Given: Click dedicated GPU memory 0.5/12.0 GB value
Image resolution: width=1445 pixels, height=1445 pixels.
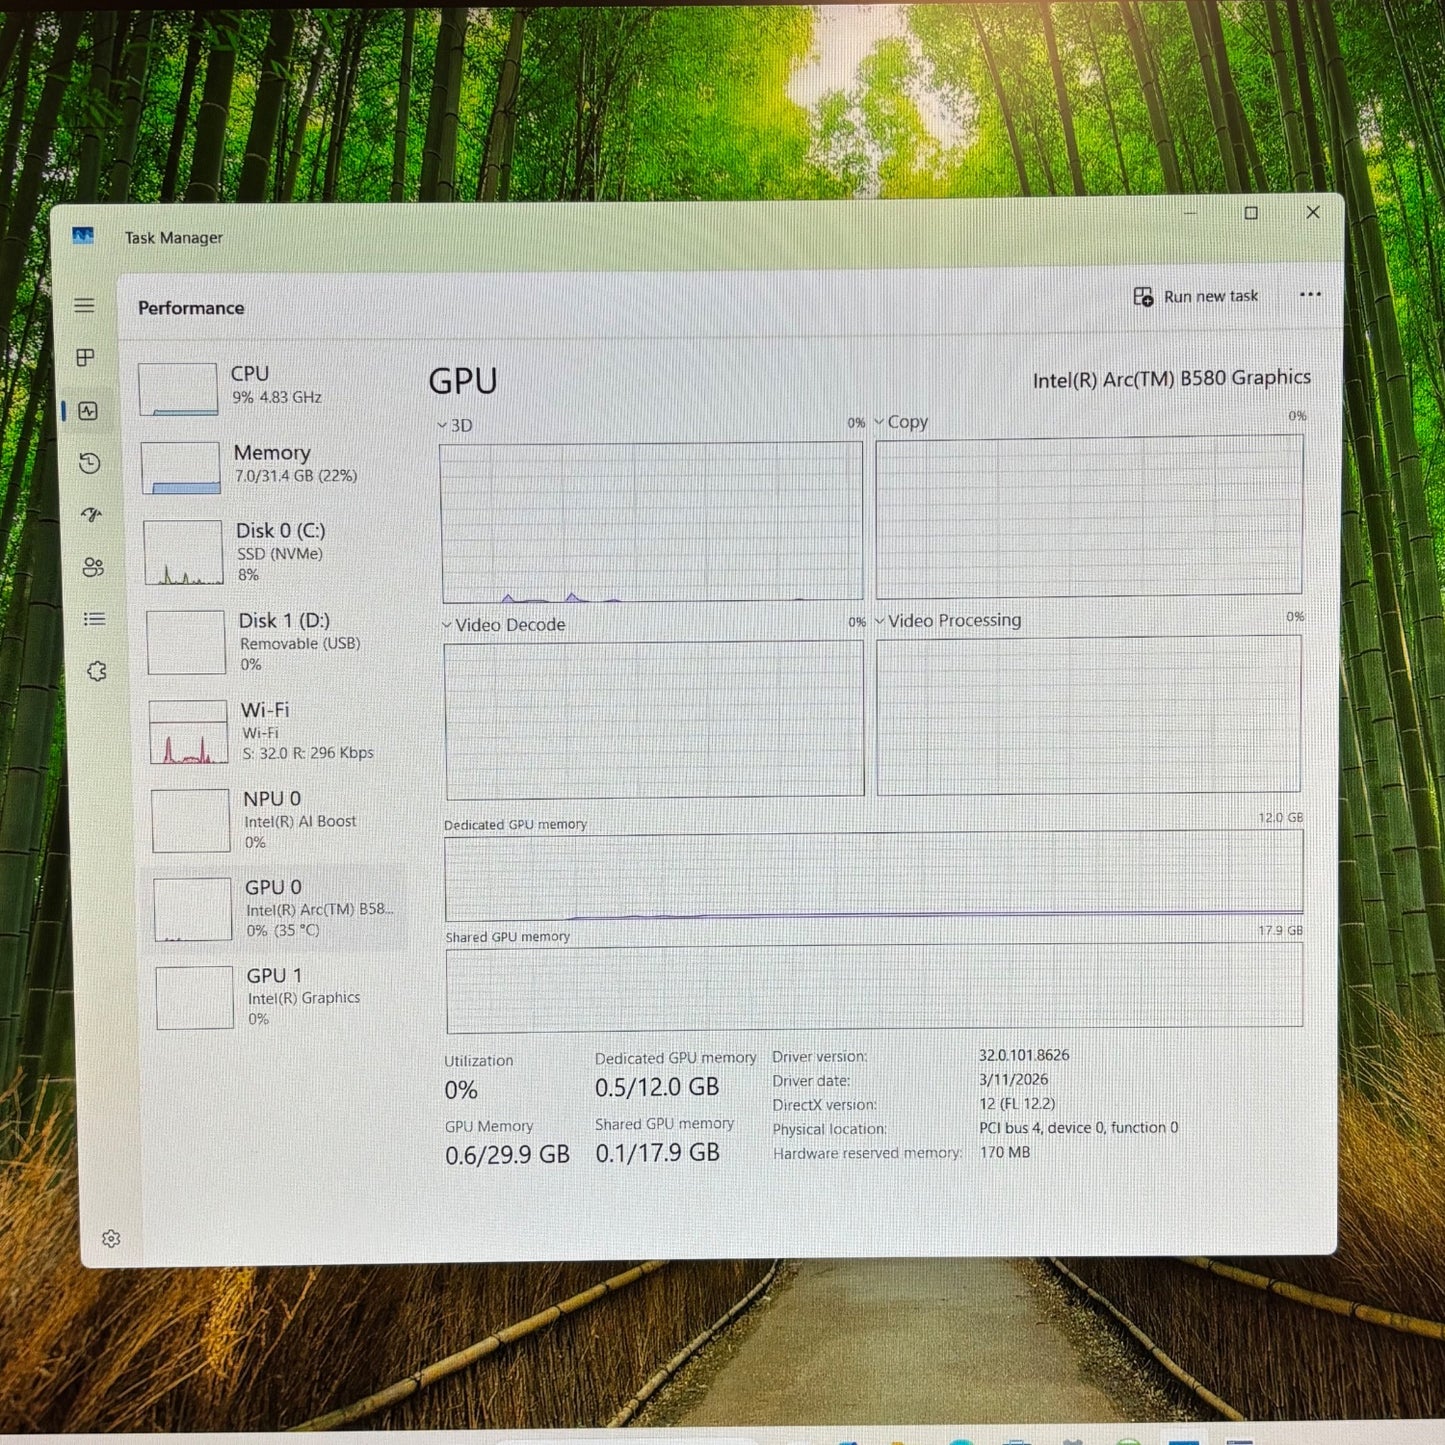Looking at the screenshot, I should click(x=657, y=1087).
